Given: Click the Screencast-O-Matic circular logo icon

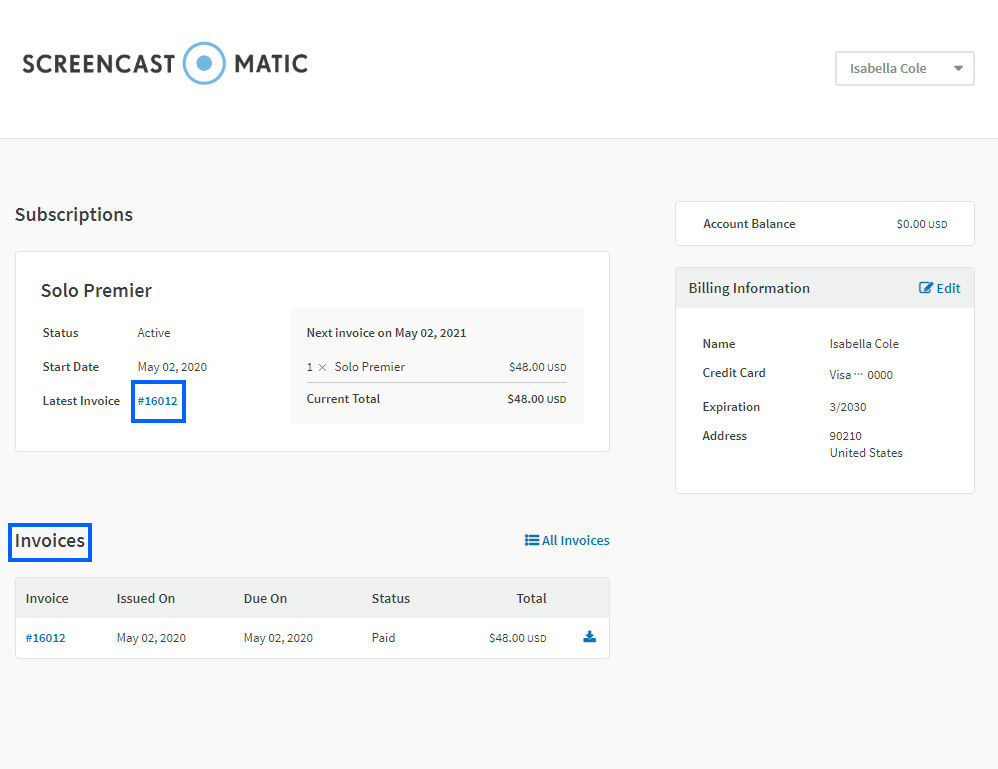Looking at the screenshot, I should coord(204,63).
